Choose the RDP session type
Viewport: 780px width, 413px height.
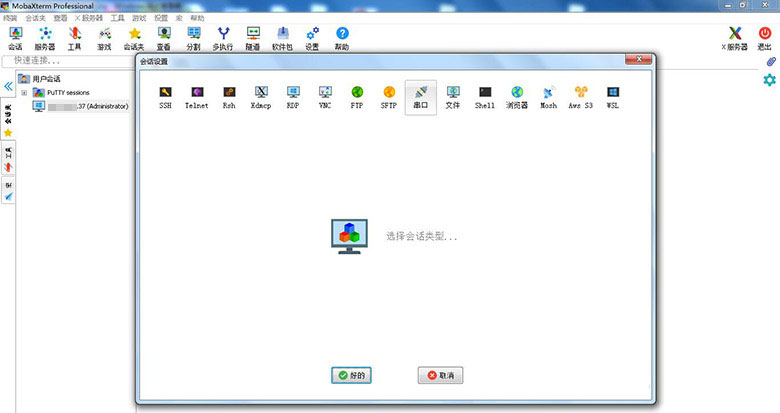pyautogui.click(x=293, y=98)
